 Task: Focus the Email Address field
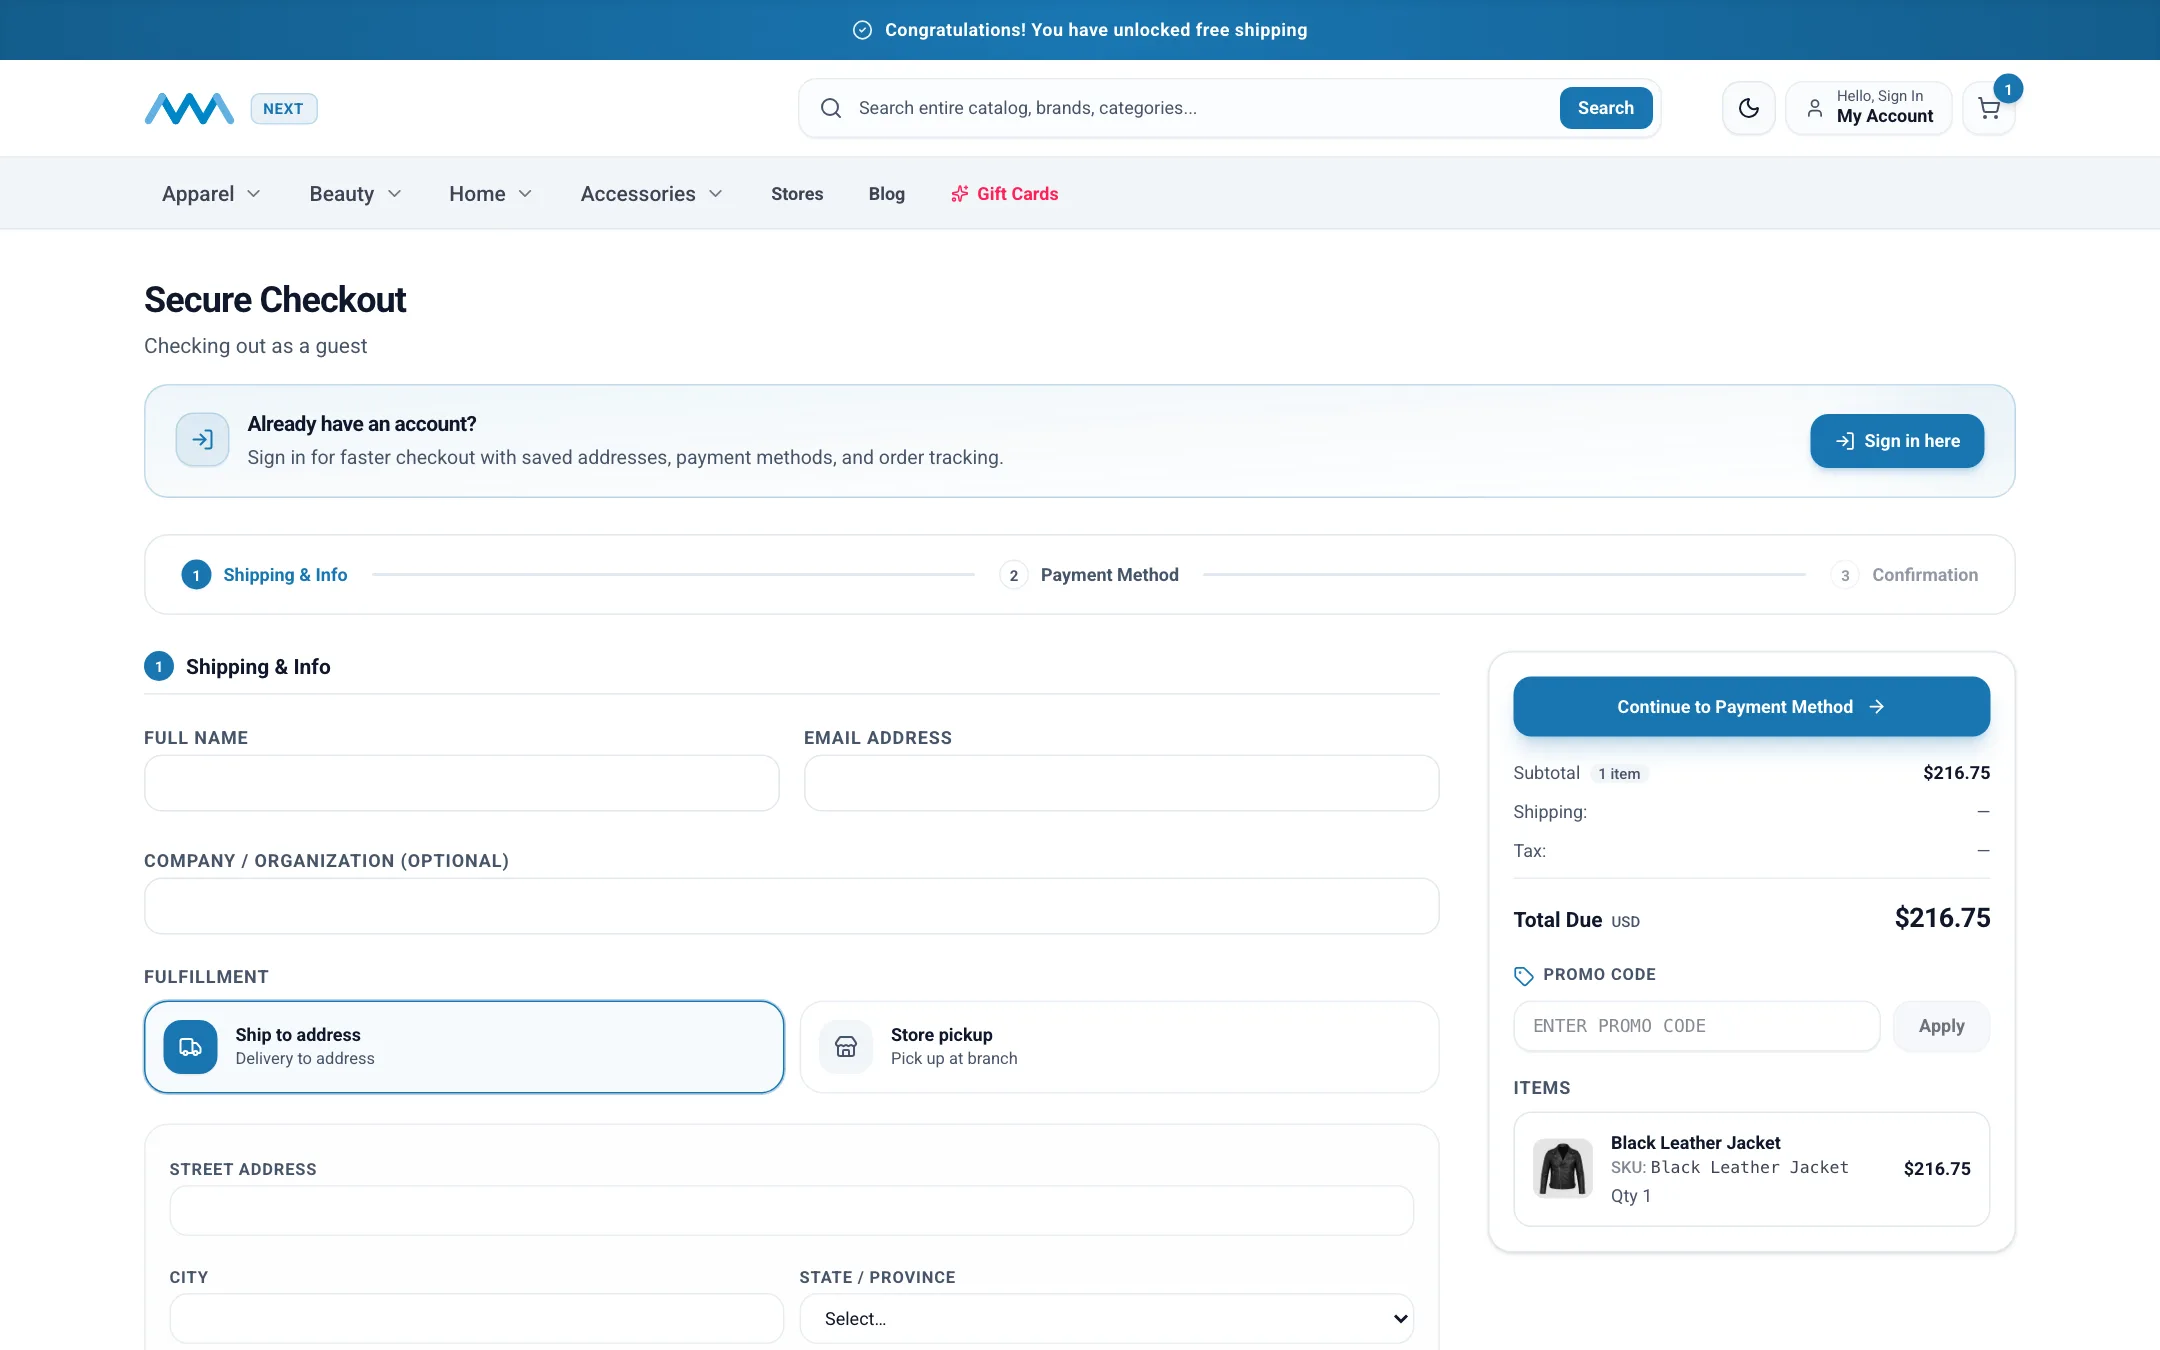coord(1122,783)
